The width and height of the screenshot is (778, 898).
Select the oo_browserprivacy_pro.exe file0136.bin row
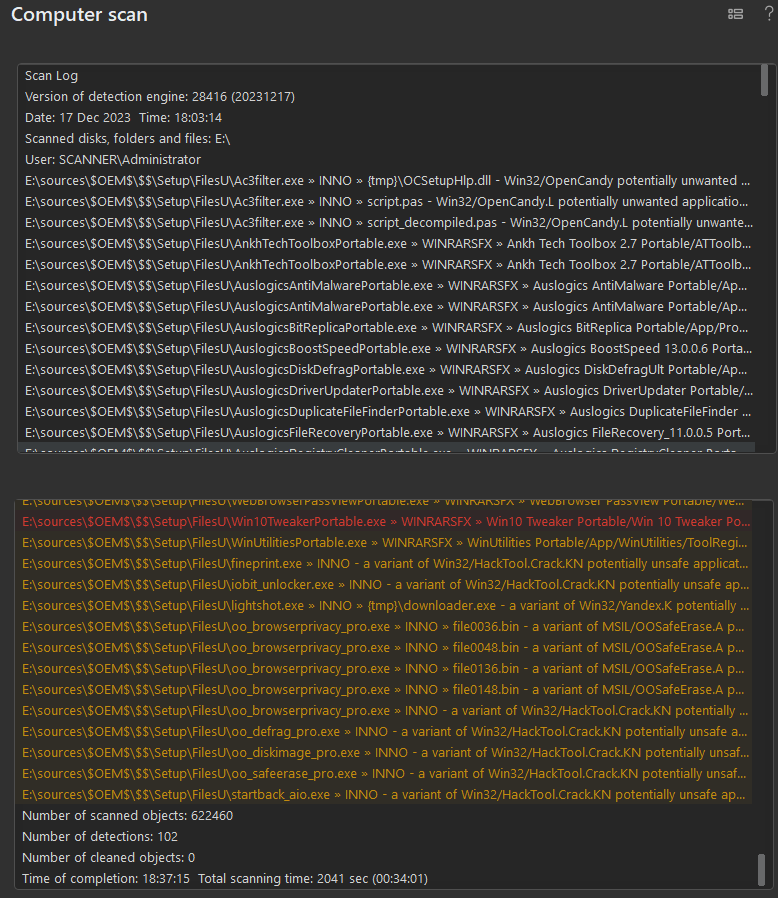pos(383,669)
